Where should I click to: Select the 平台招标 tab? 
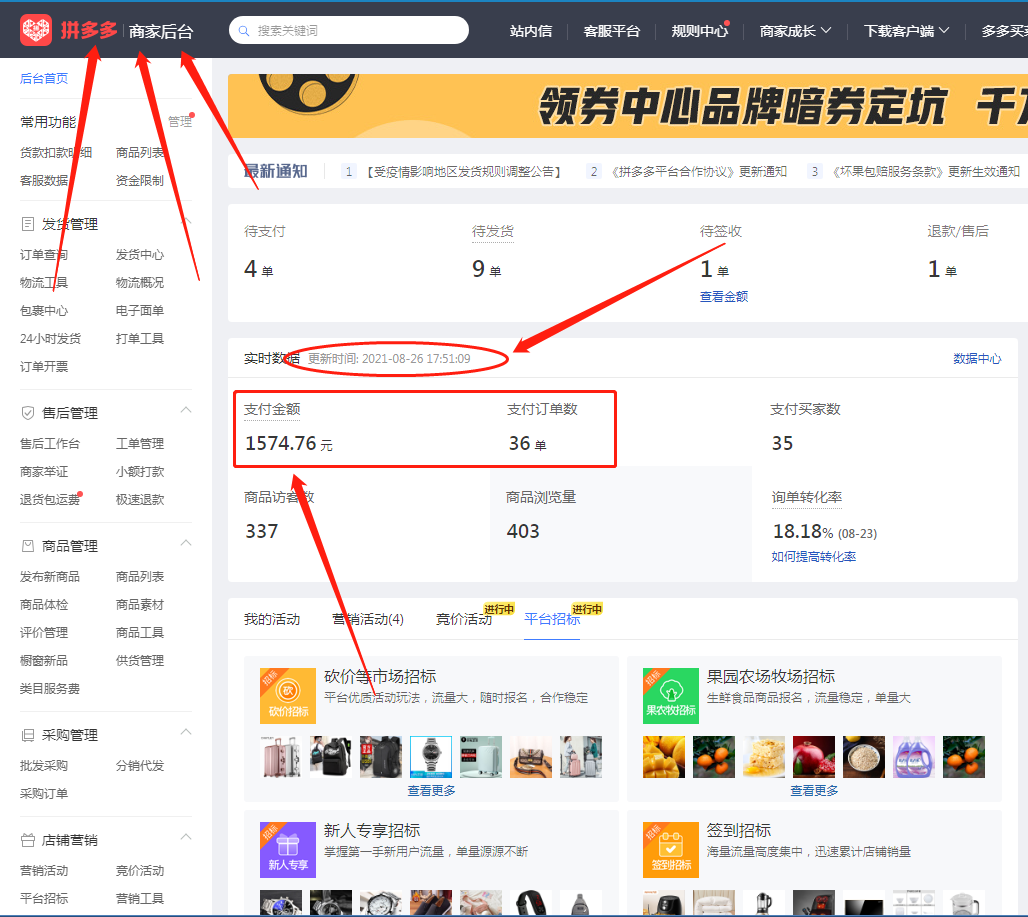click(552, 619)
